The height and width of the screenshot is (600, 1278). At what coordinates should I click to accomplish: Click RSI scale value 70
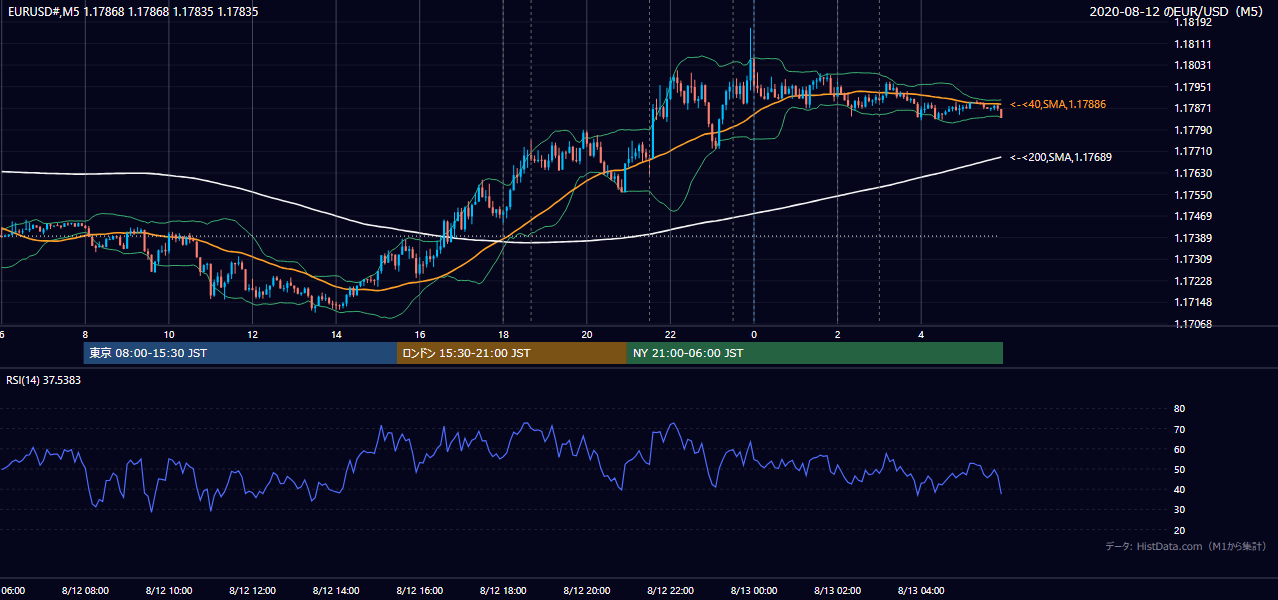tap(1179, 429)
